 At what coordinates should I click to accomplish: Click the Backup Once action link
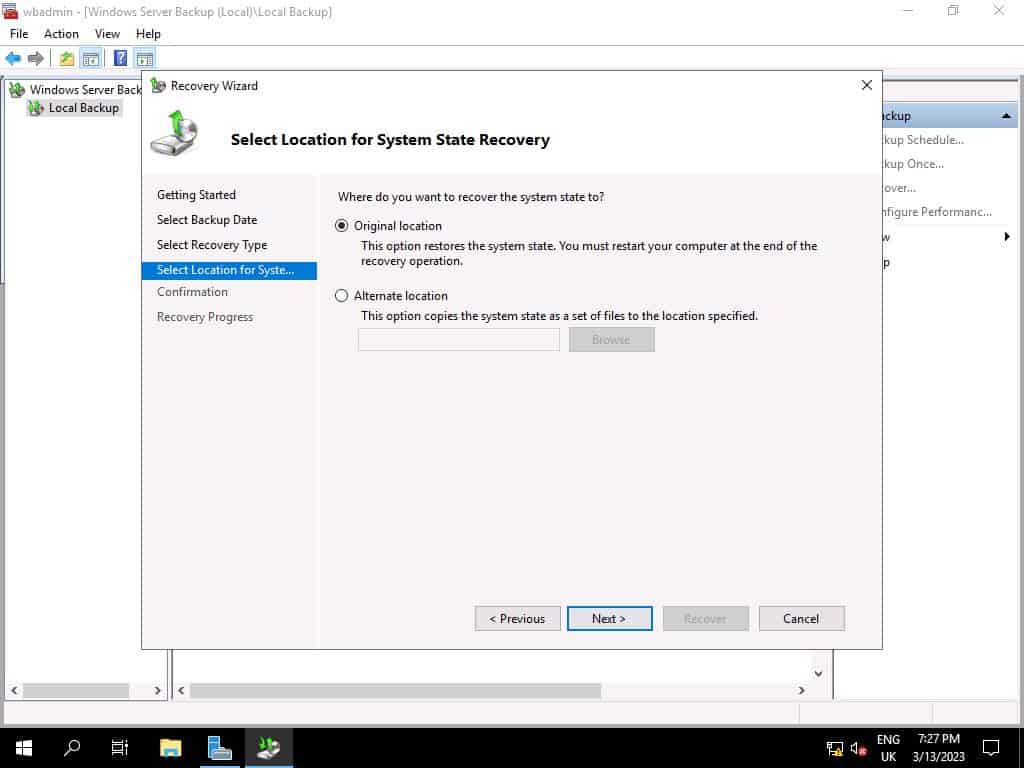coord(912,164)
